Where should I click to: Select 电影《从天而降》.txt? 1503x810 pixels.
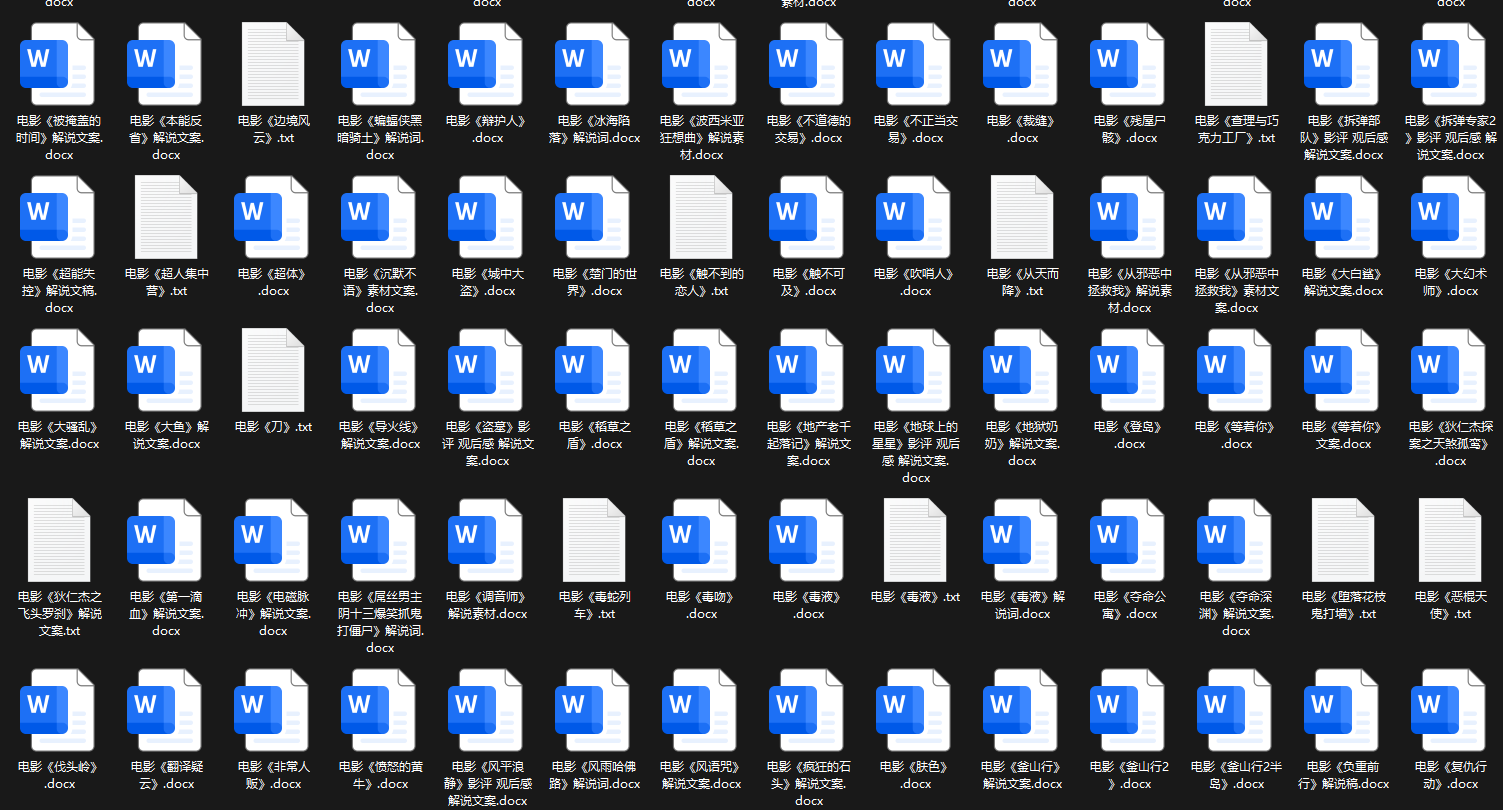[x=1021, y=213]
